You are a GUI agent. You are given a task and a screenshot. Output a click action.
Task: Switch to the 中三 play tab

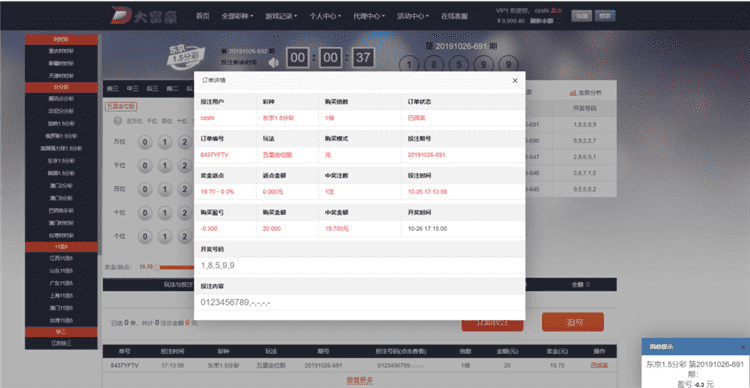[132, 88]
